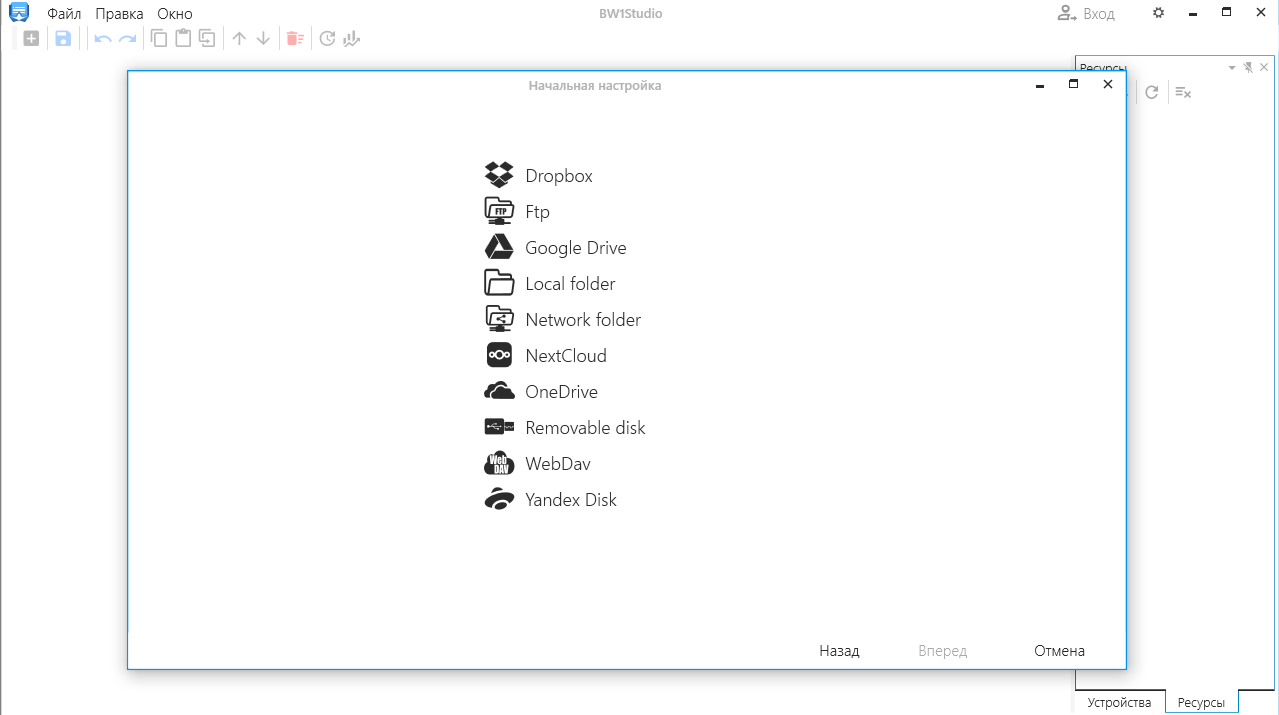Click the save icon in the toolbar

click(63, 39)
